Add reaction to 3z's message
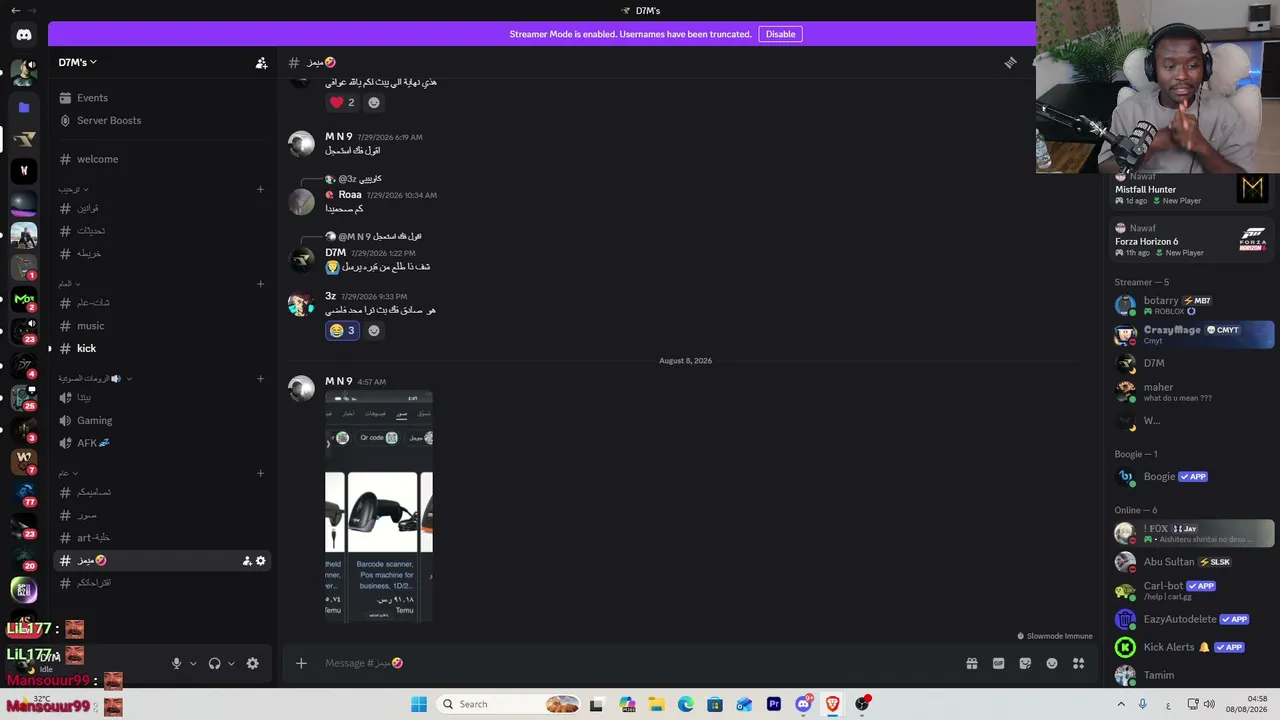The height and width of the screenshot is (720, 1280). 374,331
